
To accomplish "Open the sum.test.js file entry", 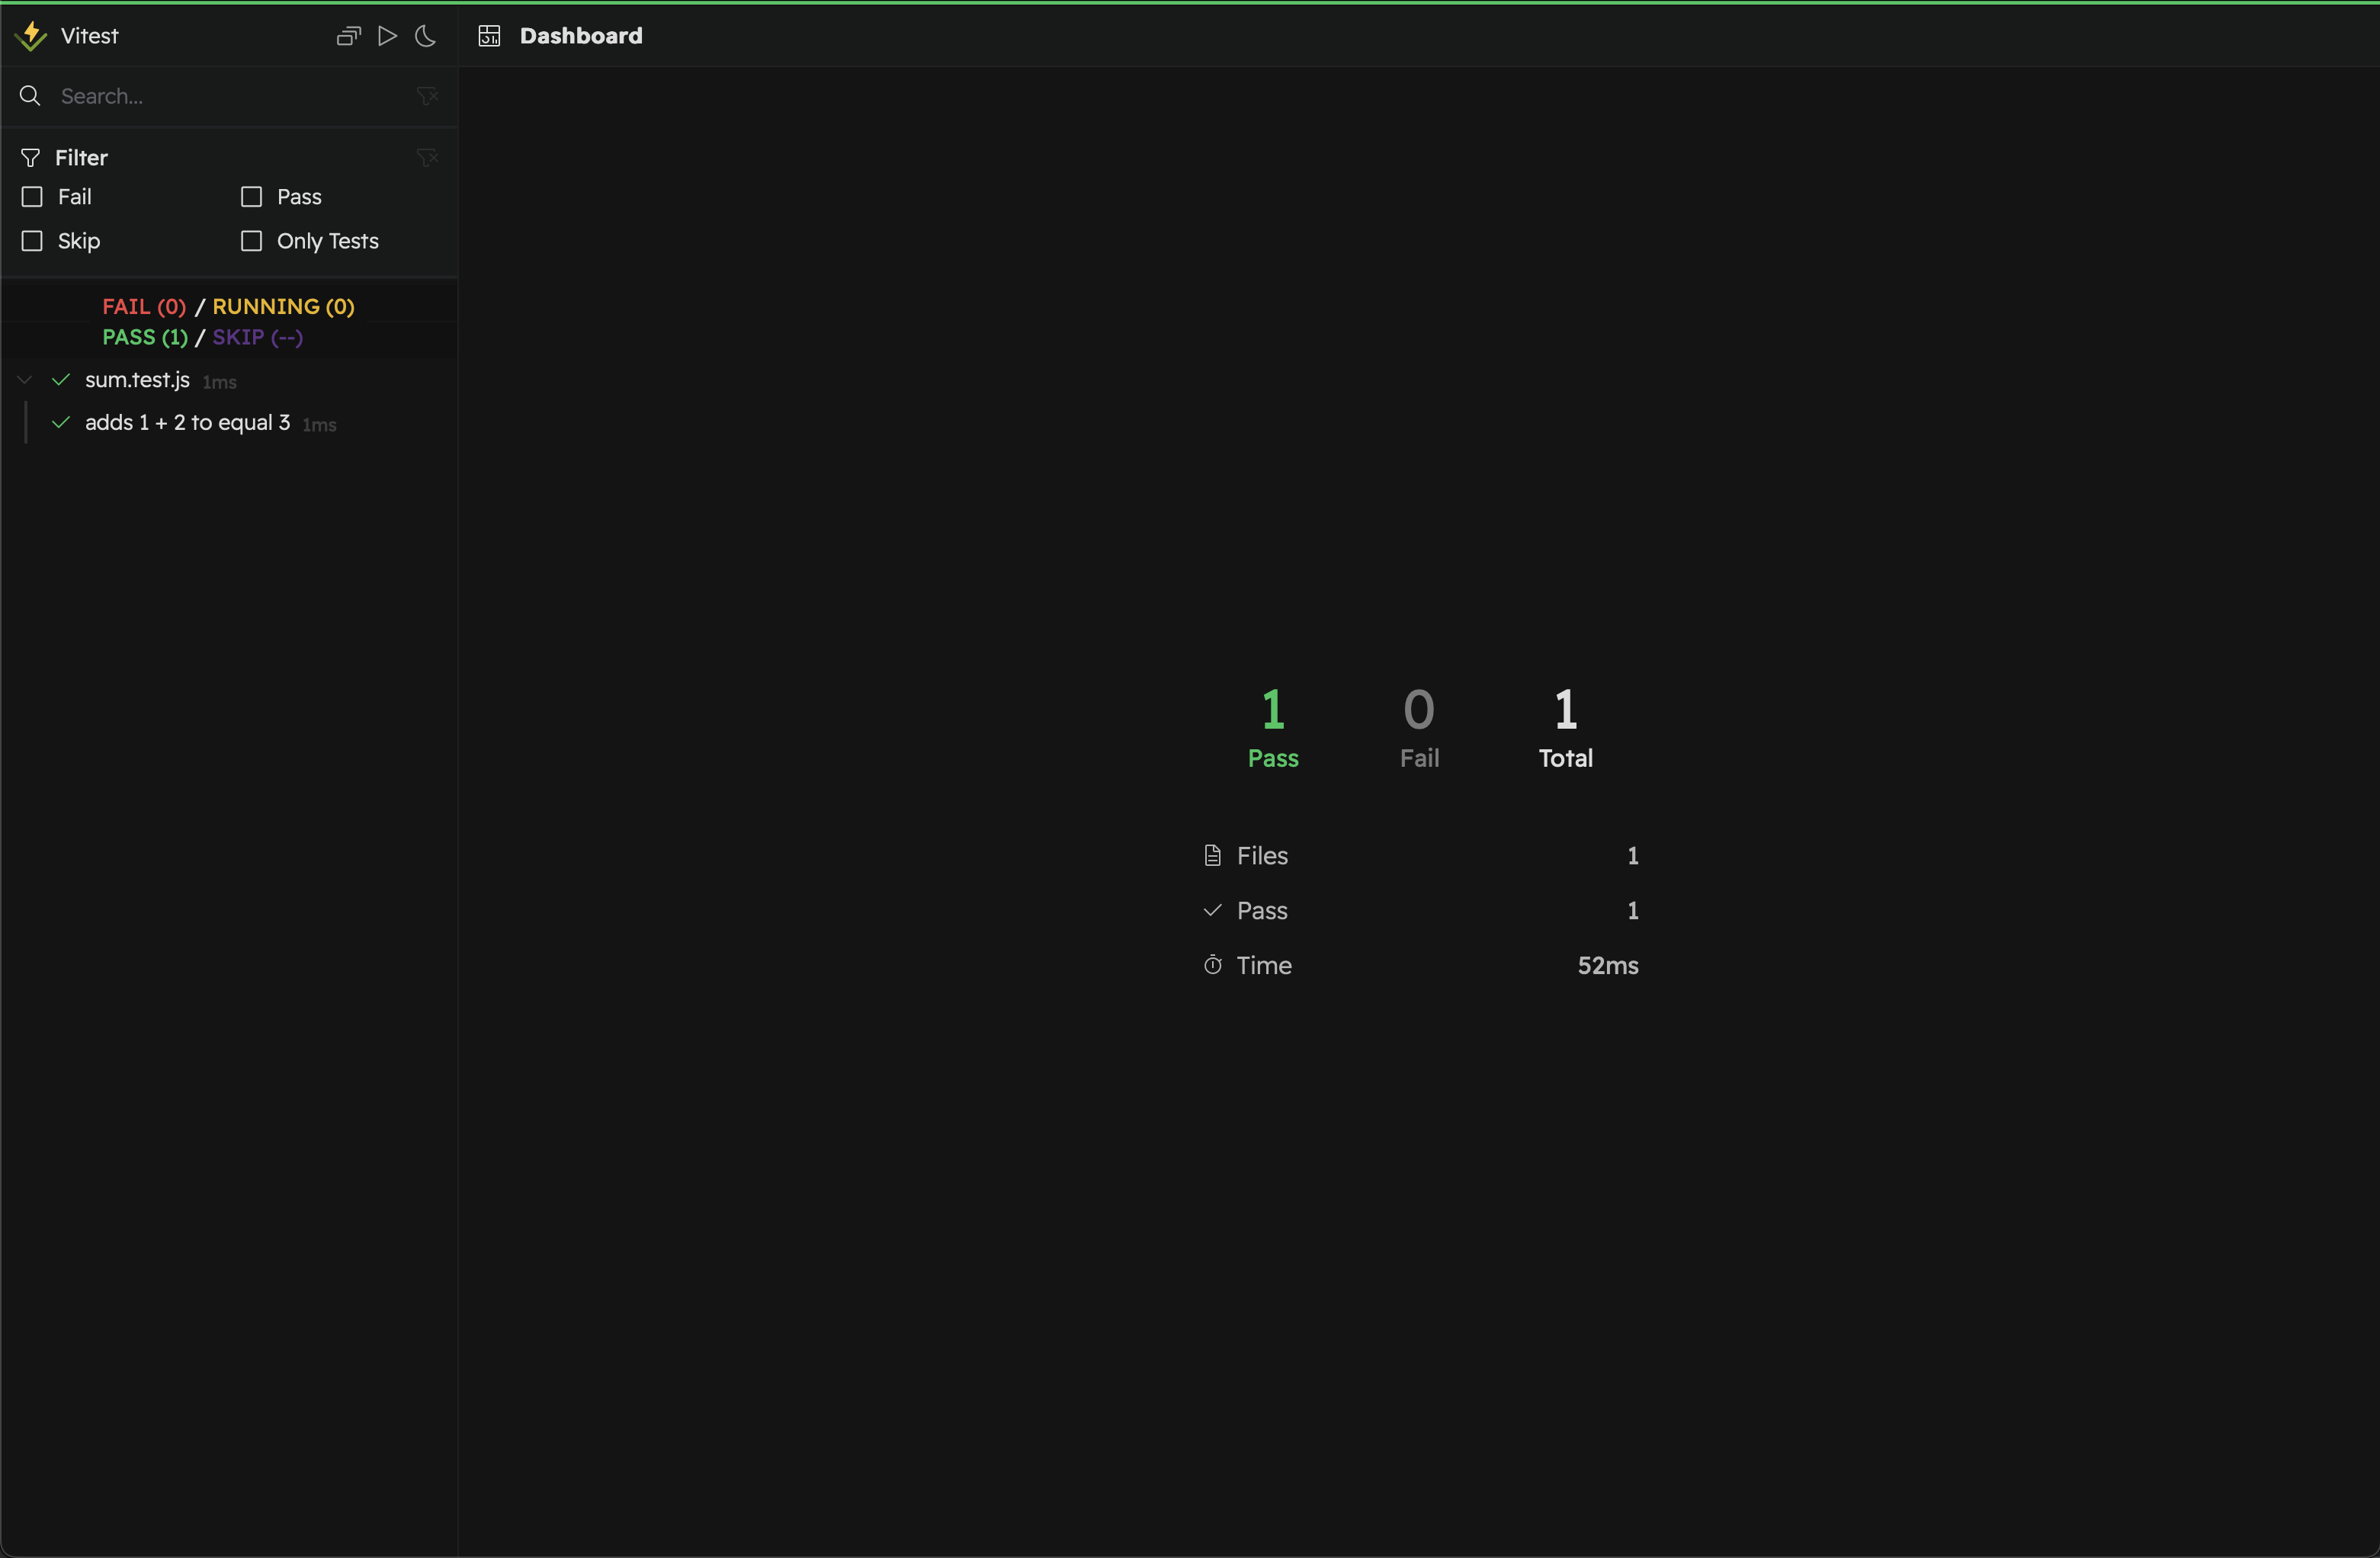I will pos(137,380).
